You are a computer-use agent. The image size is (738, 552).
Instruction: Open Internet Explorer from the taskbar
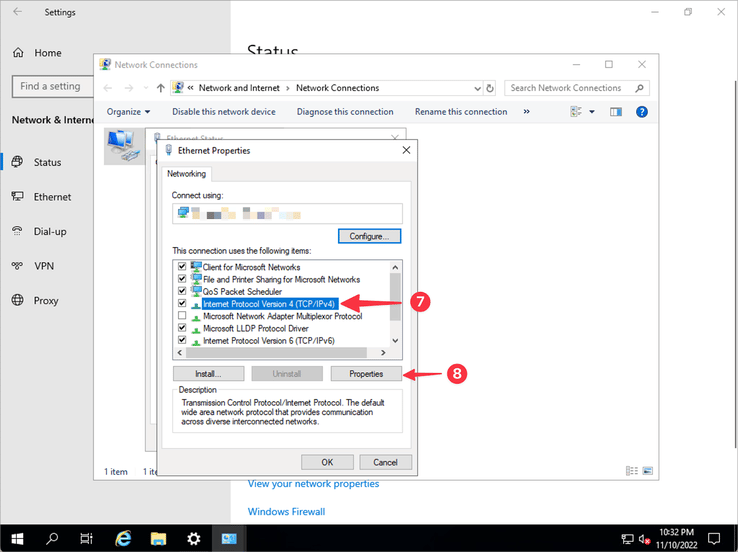[x=124, y=538]
